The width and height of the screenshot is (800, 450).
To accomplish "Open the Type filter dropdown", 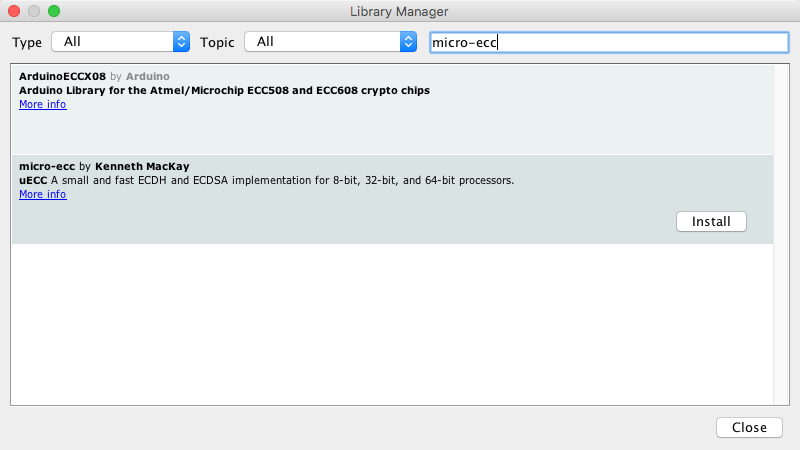I will (x=120, y=42).
